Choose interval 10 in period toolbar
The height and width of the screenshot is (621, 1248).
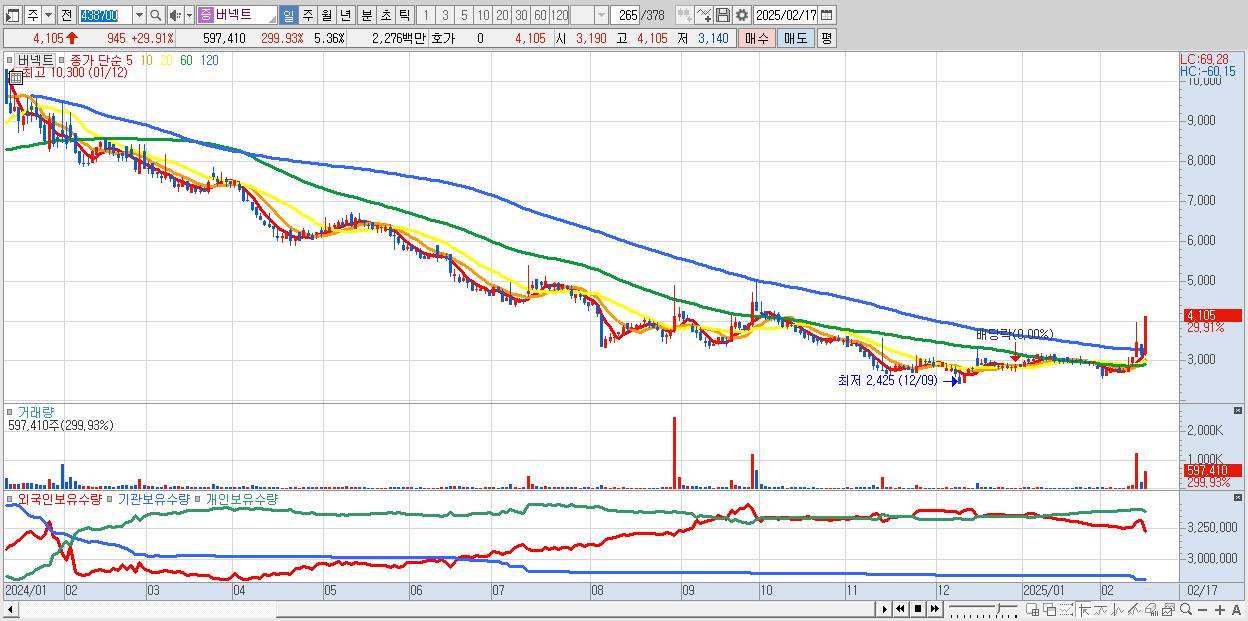(483, 15)
